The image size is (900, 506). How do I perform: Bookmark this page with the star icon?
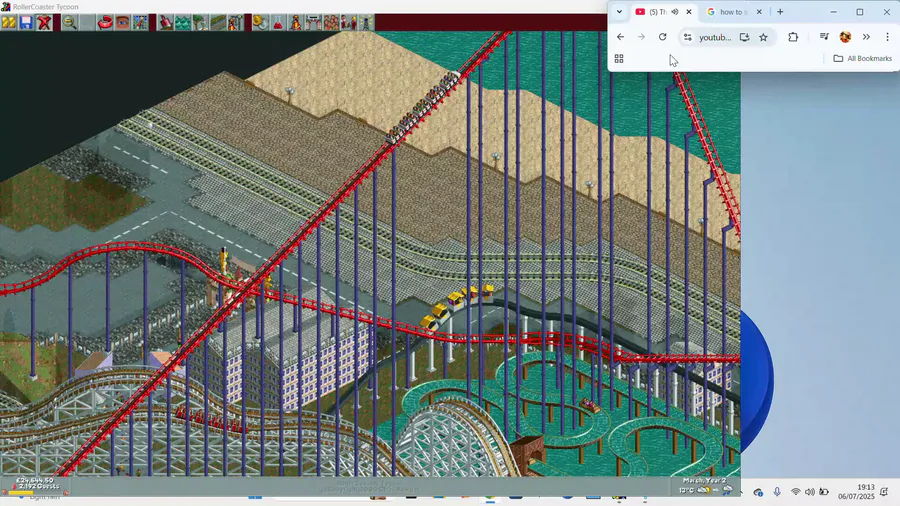763,37
